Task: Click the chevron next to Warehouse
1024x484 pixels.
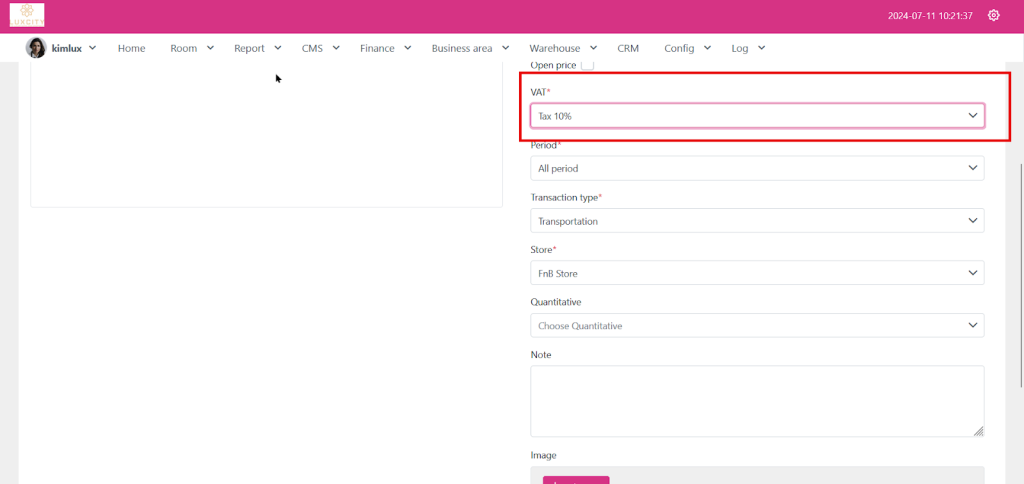Action: (594, 47)
